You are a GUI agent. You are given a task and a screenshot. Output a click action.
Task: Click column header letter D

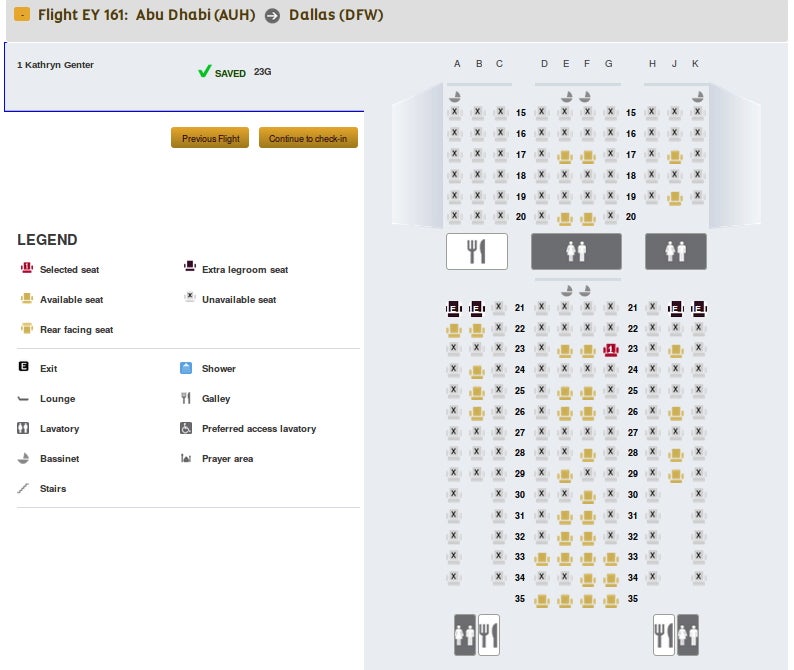pyautogui.click(x=544, y=64)
